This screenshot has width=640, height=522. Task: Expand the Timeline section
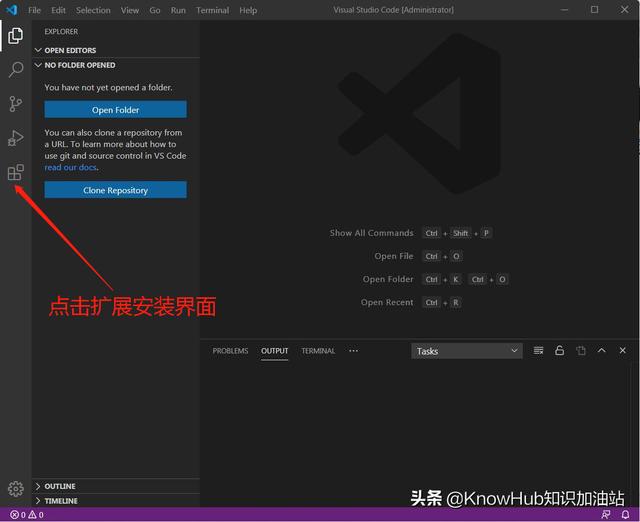(x=116, y=501)
